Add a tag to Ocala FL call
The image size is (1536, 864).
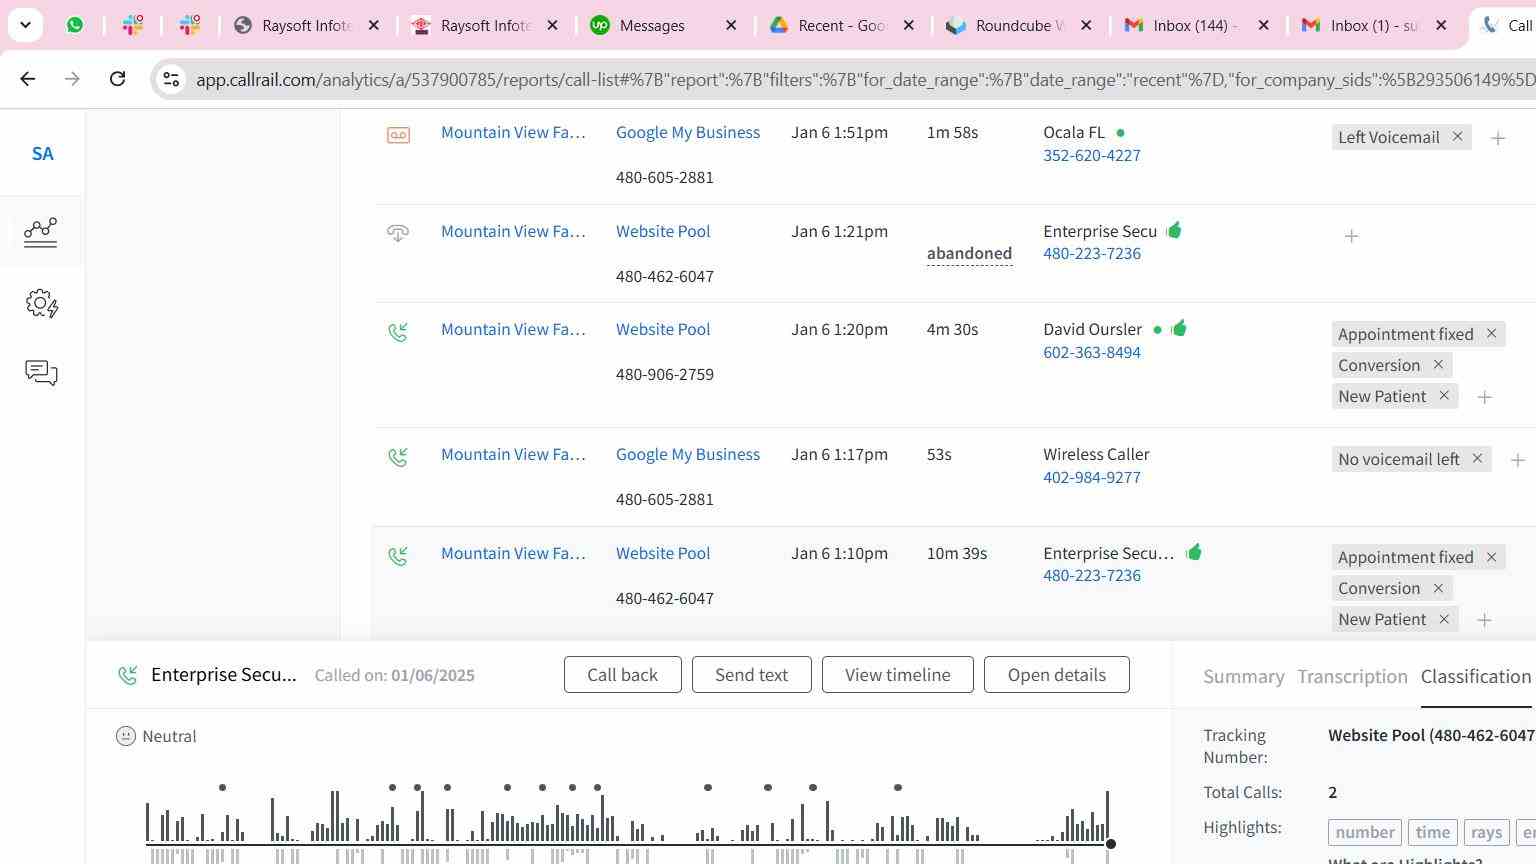point(1498,139)
